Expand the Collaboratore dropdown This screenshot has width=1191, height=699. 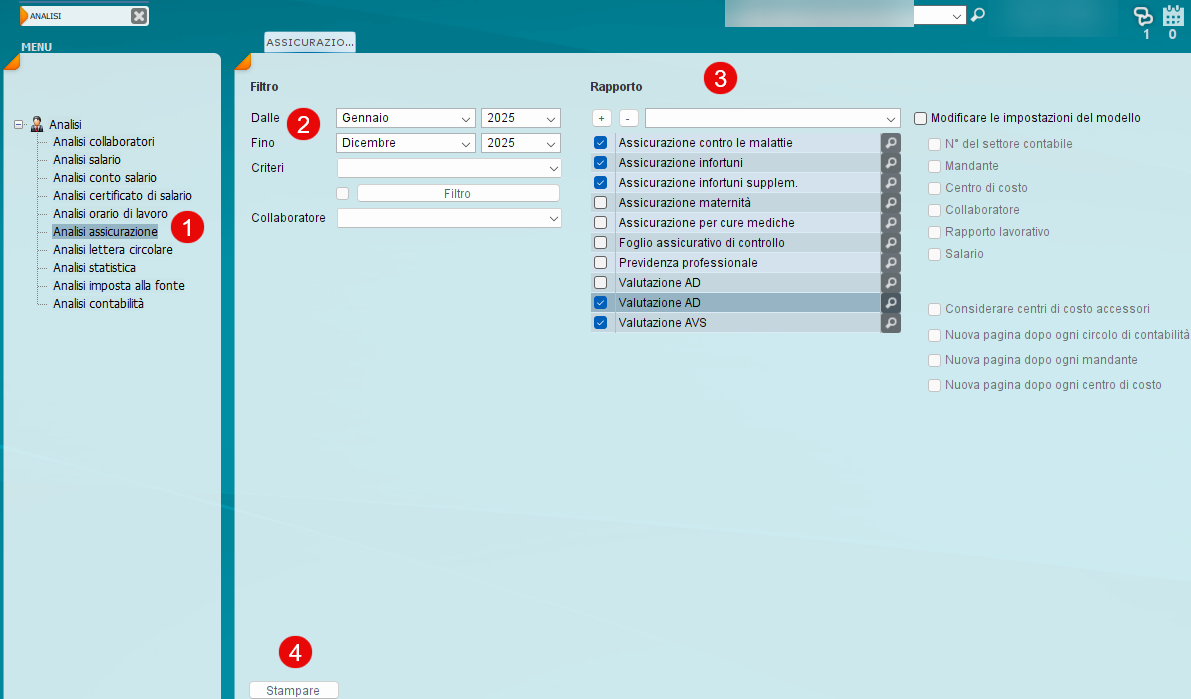(x=449, y=218)
